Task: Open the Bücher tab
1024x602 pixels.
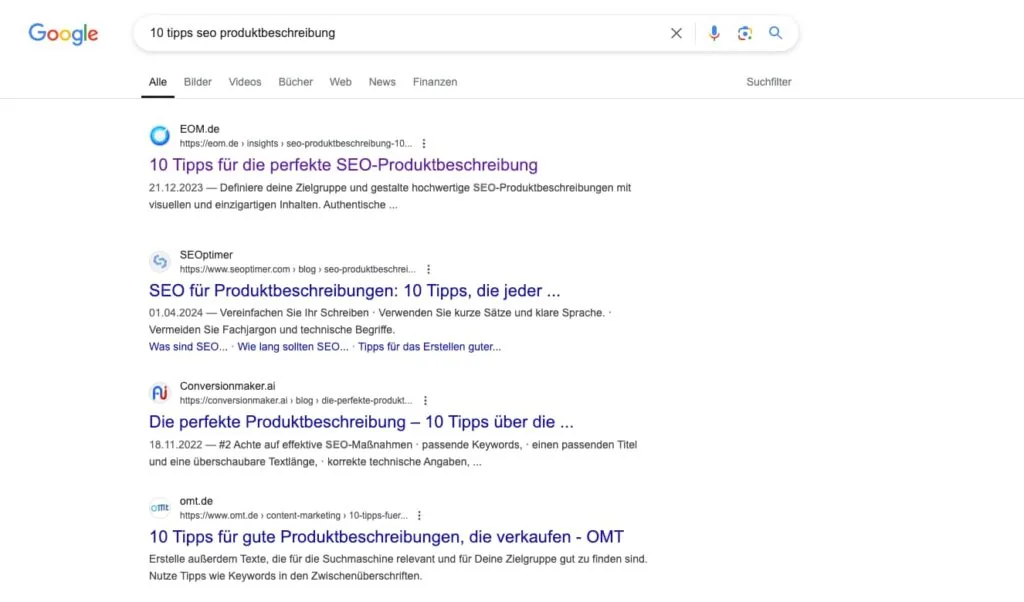Action: pos(296,82)
